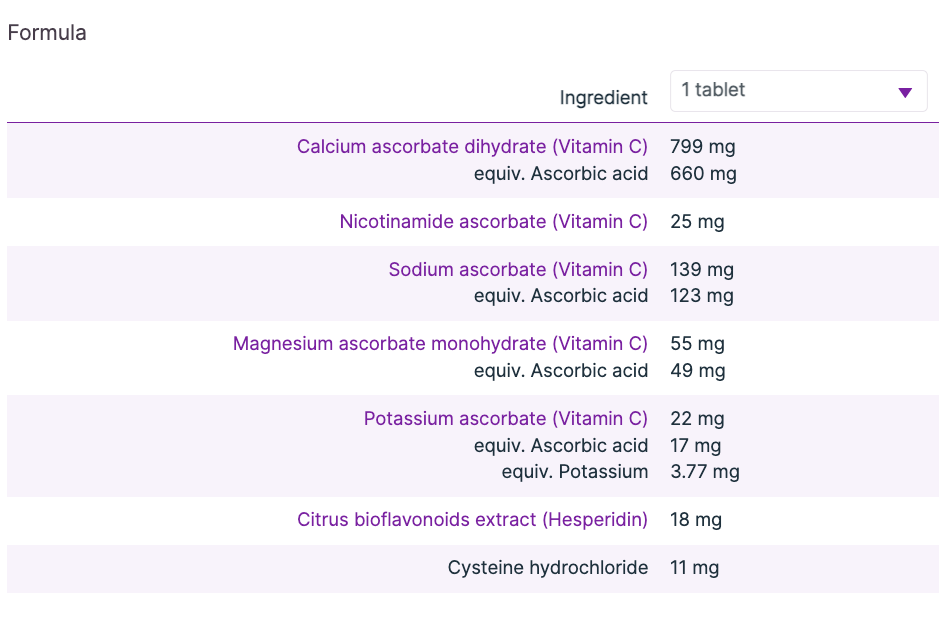Viewport: 950px width, 618px height.
Task: Click the Cysteine hydrochloride ingredient text
Action: pyautogui.click(x=547, y=568)
